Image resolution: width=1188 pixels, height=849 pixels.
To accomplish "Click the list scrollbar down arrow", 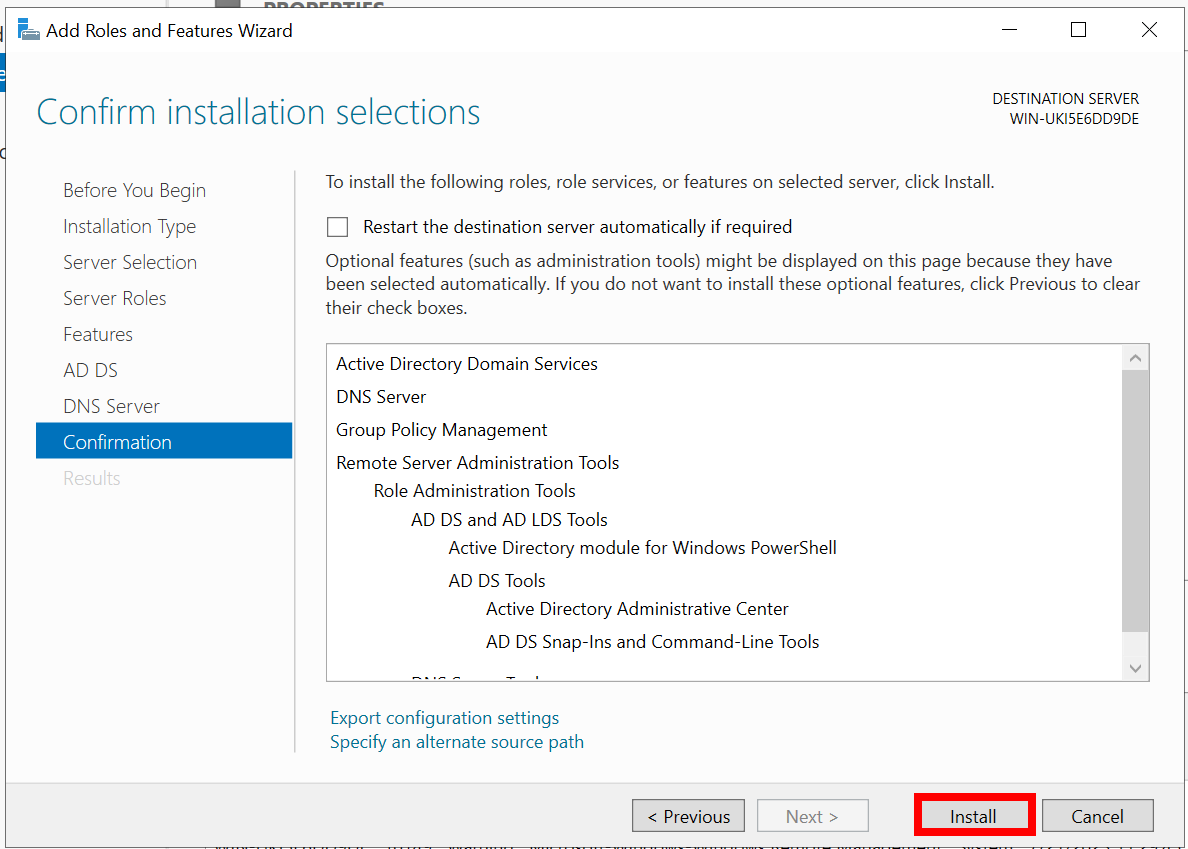I will 1135,668.
